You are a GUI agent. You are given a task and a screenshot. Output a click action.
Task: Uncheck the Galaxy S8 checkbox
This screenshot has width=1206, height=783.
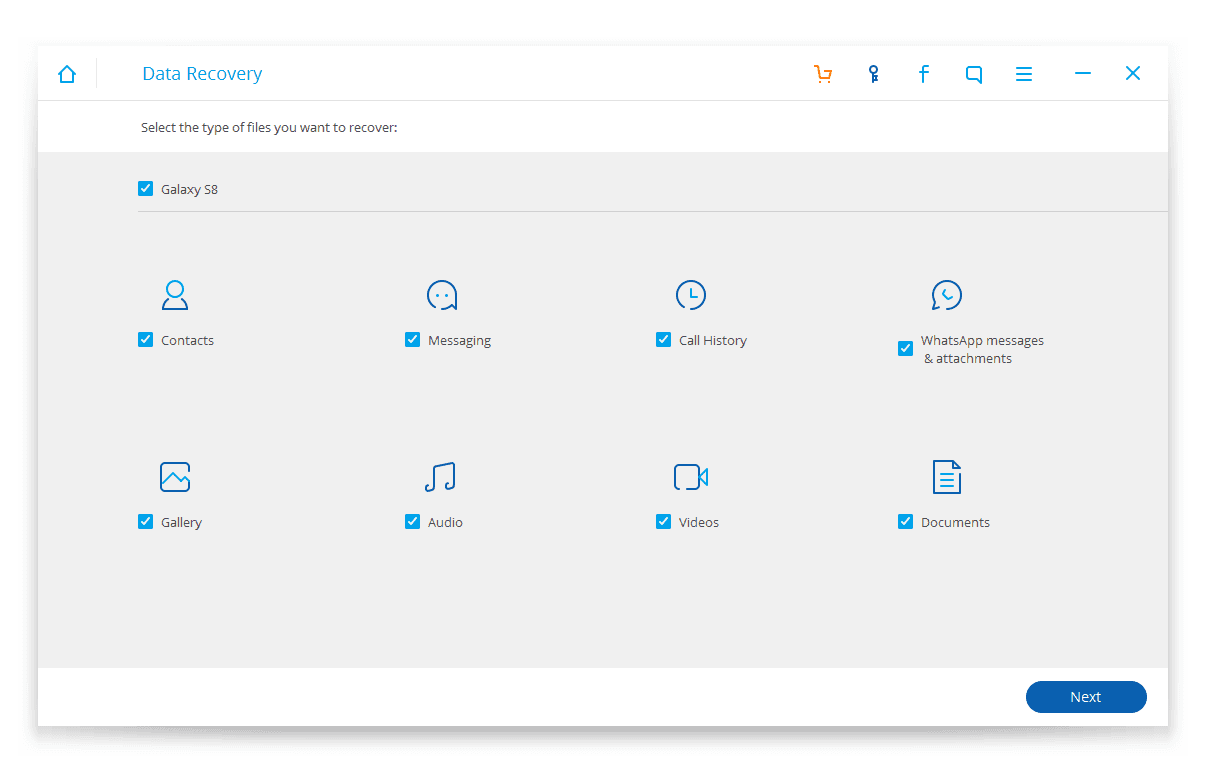tap(146, 188)
